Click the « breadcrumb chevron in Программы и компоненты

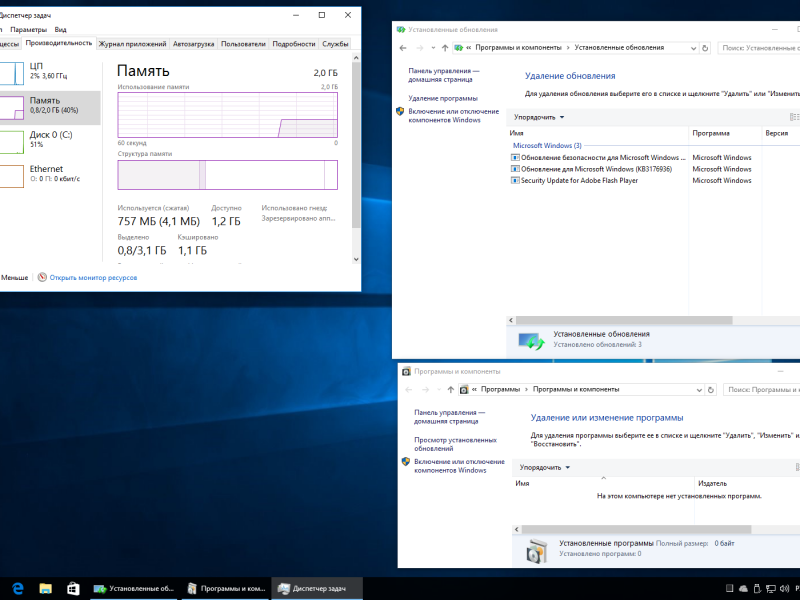pyautogui.click(x=474, y=390)
